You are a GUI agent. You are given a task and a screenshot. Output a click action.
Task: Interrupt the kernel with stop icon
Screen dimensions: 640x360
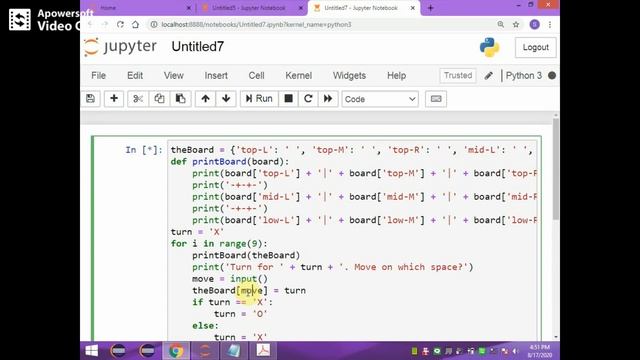coord(289,99)
